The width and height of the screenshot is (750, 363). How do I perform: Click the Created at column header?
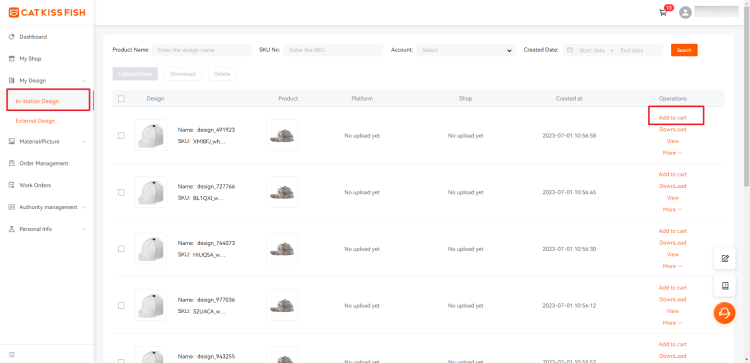tap(569, 99)
